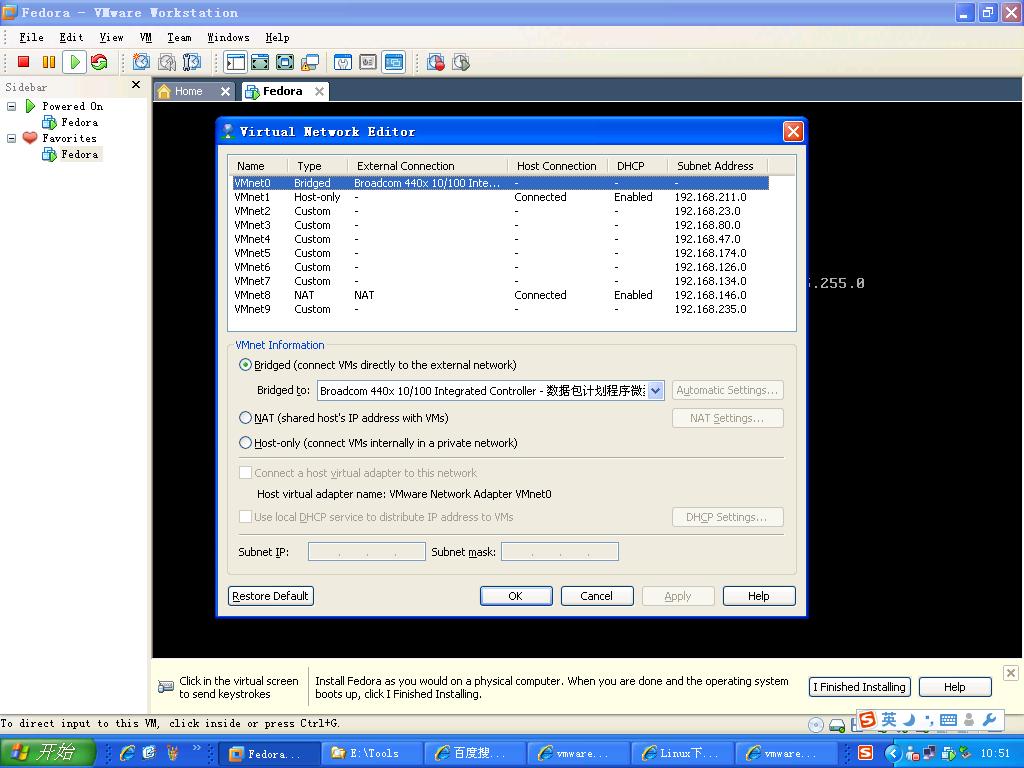Select NAT shared host's IP radio button
This screenshot has height=768, width=1024.
click(245, 418)
